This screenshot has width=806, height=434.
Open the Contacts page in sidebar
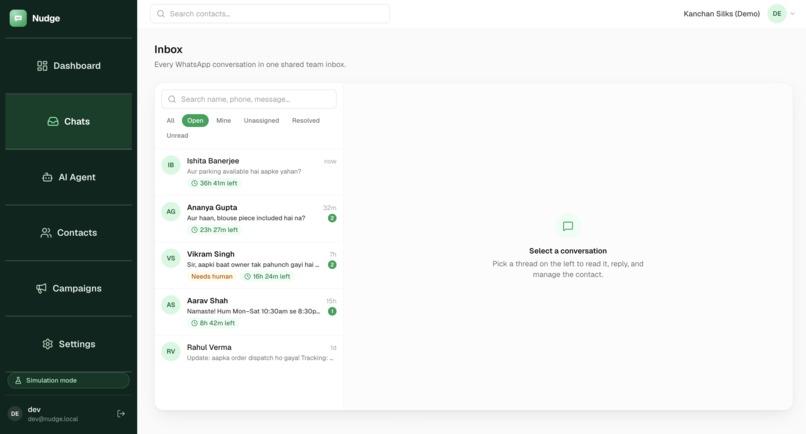click(x=68, y=232)
